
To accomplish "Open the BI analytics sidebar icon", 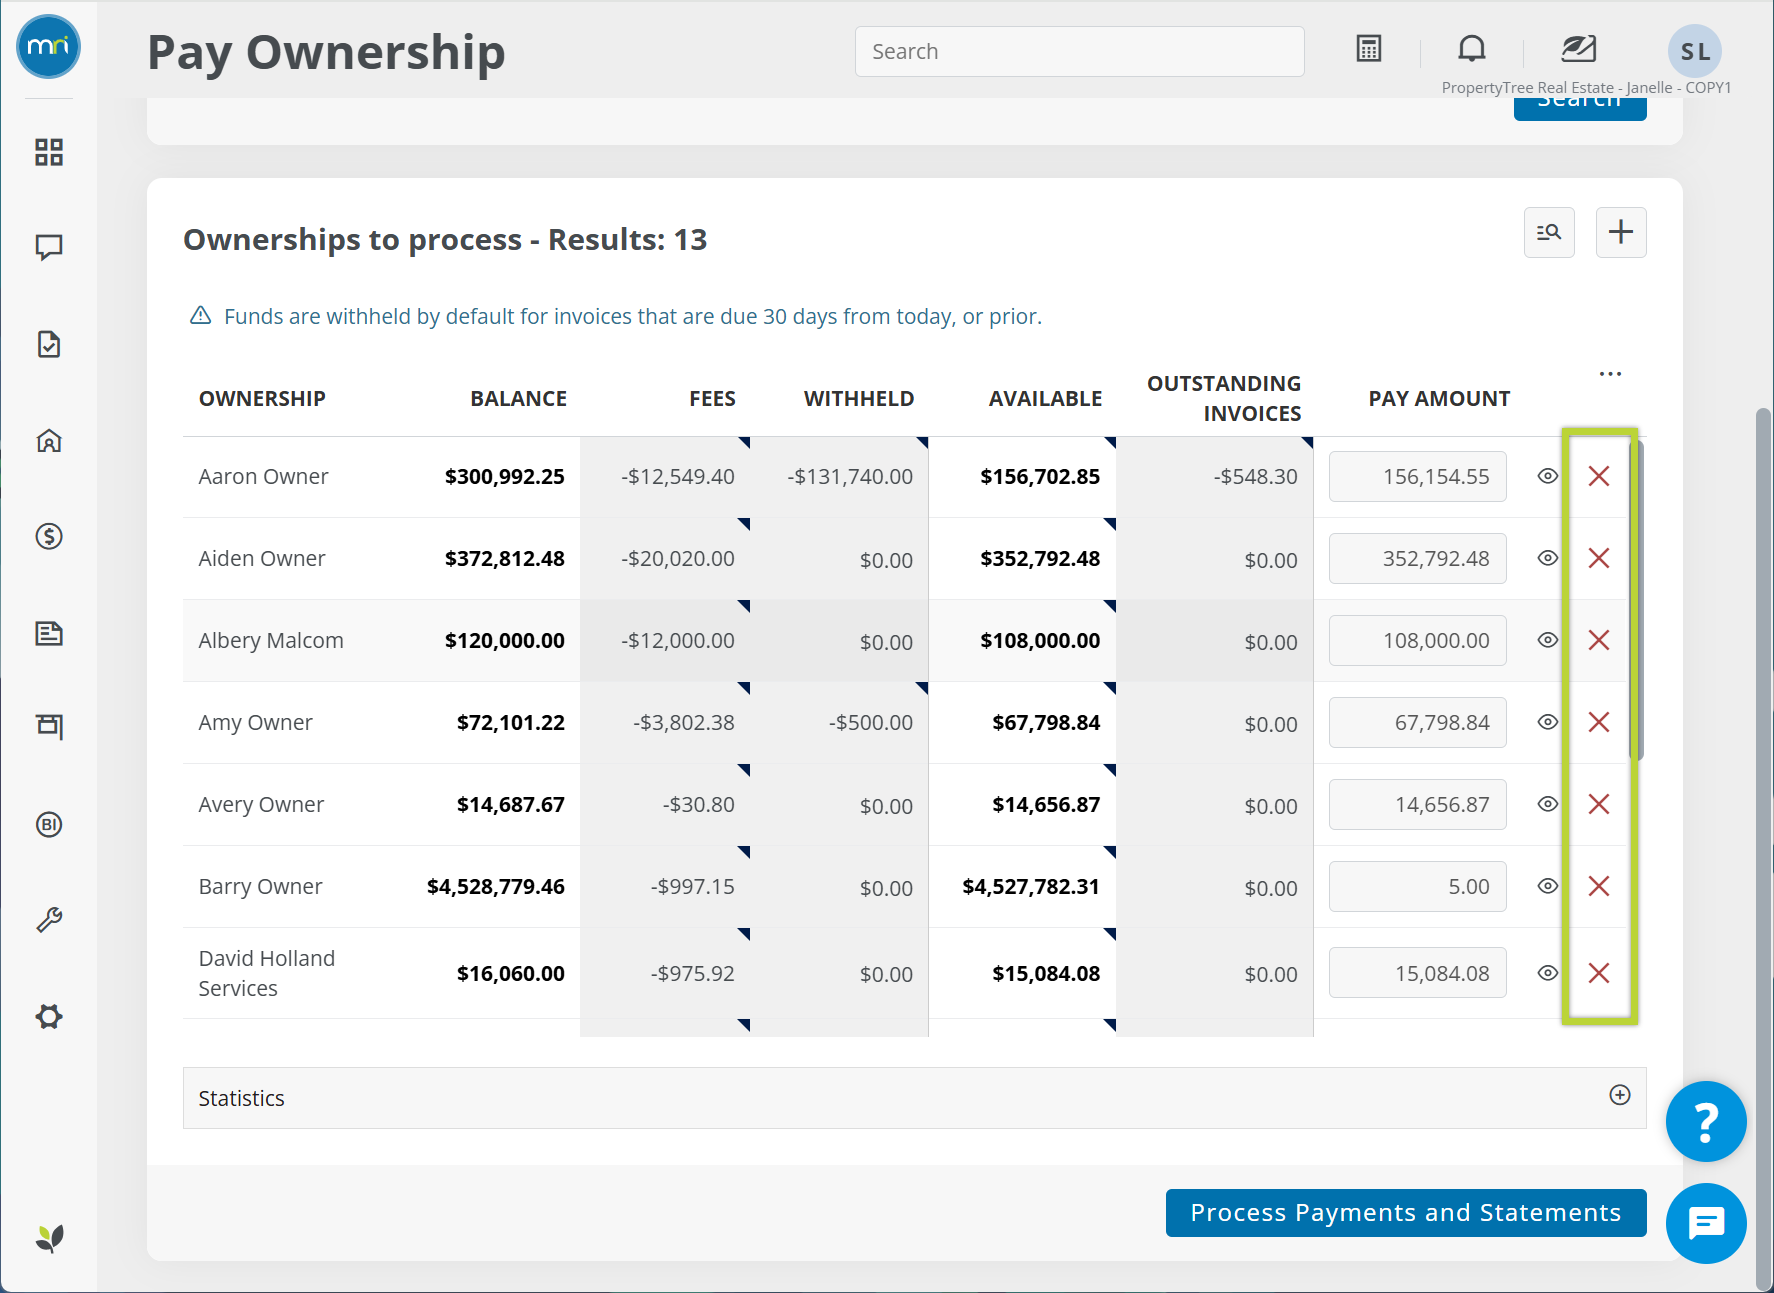I will click(49, 824).
